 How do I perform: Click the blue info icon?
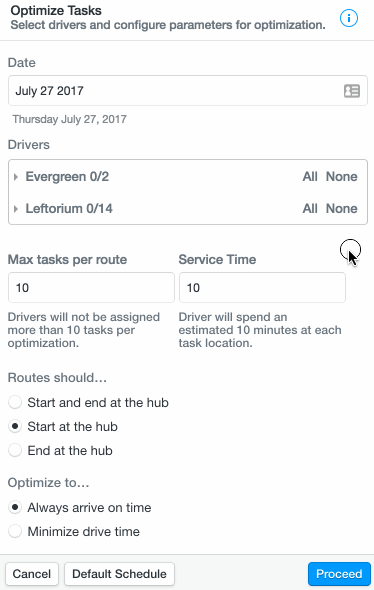click(349, 18)
